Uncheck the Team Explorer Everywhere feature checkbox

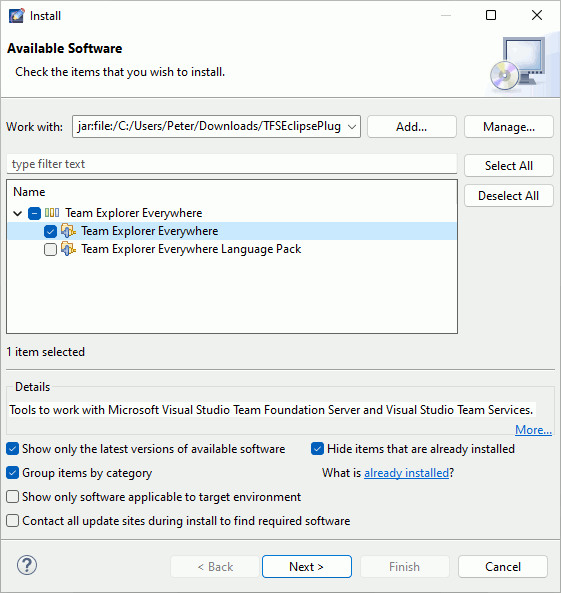point(50,231)
